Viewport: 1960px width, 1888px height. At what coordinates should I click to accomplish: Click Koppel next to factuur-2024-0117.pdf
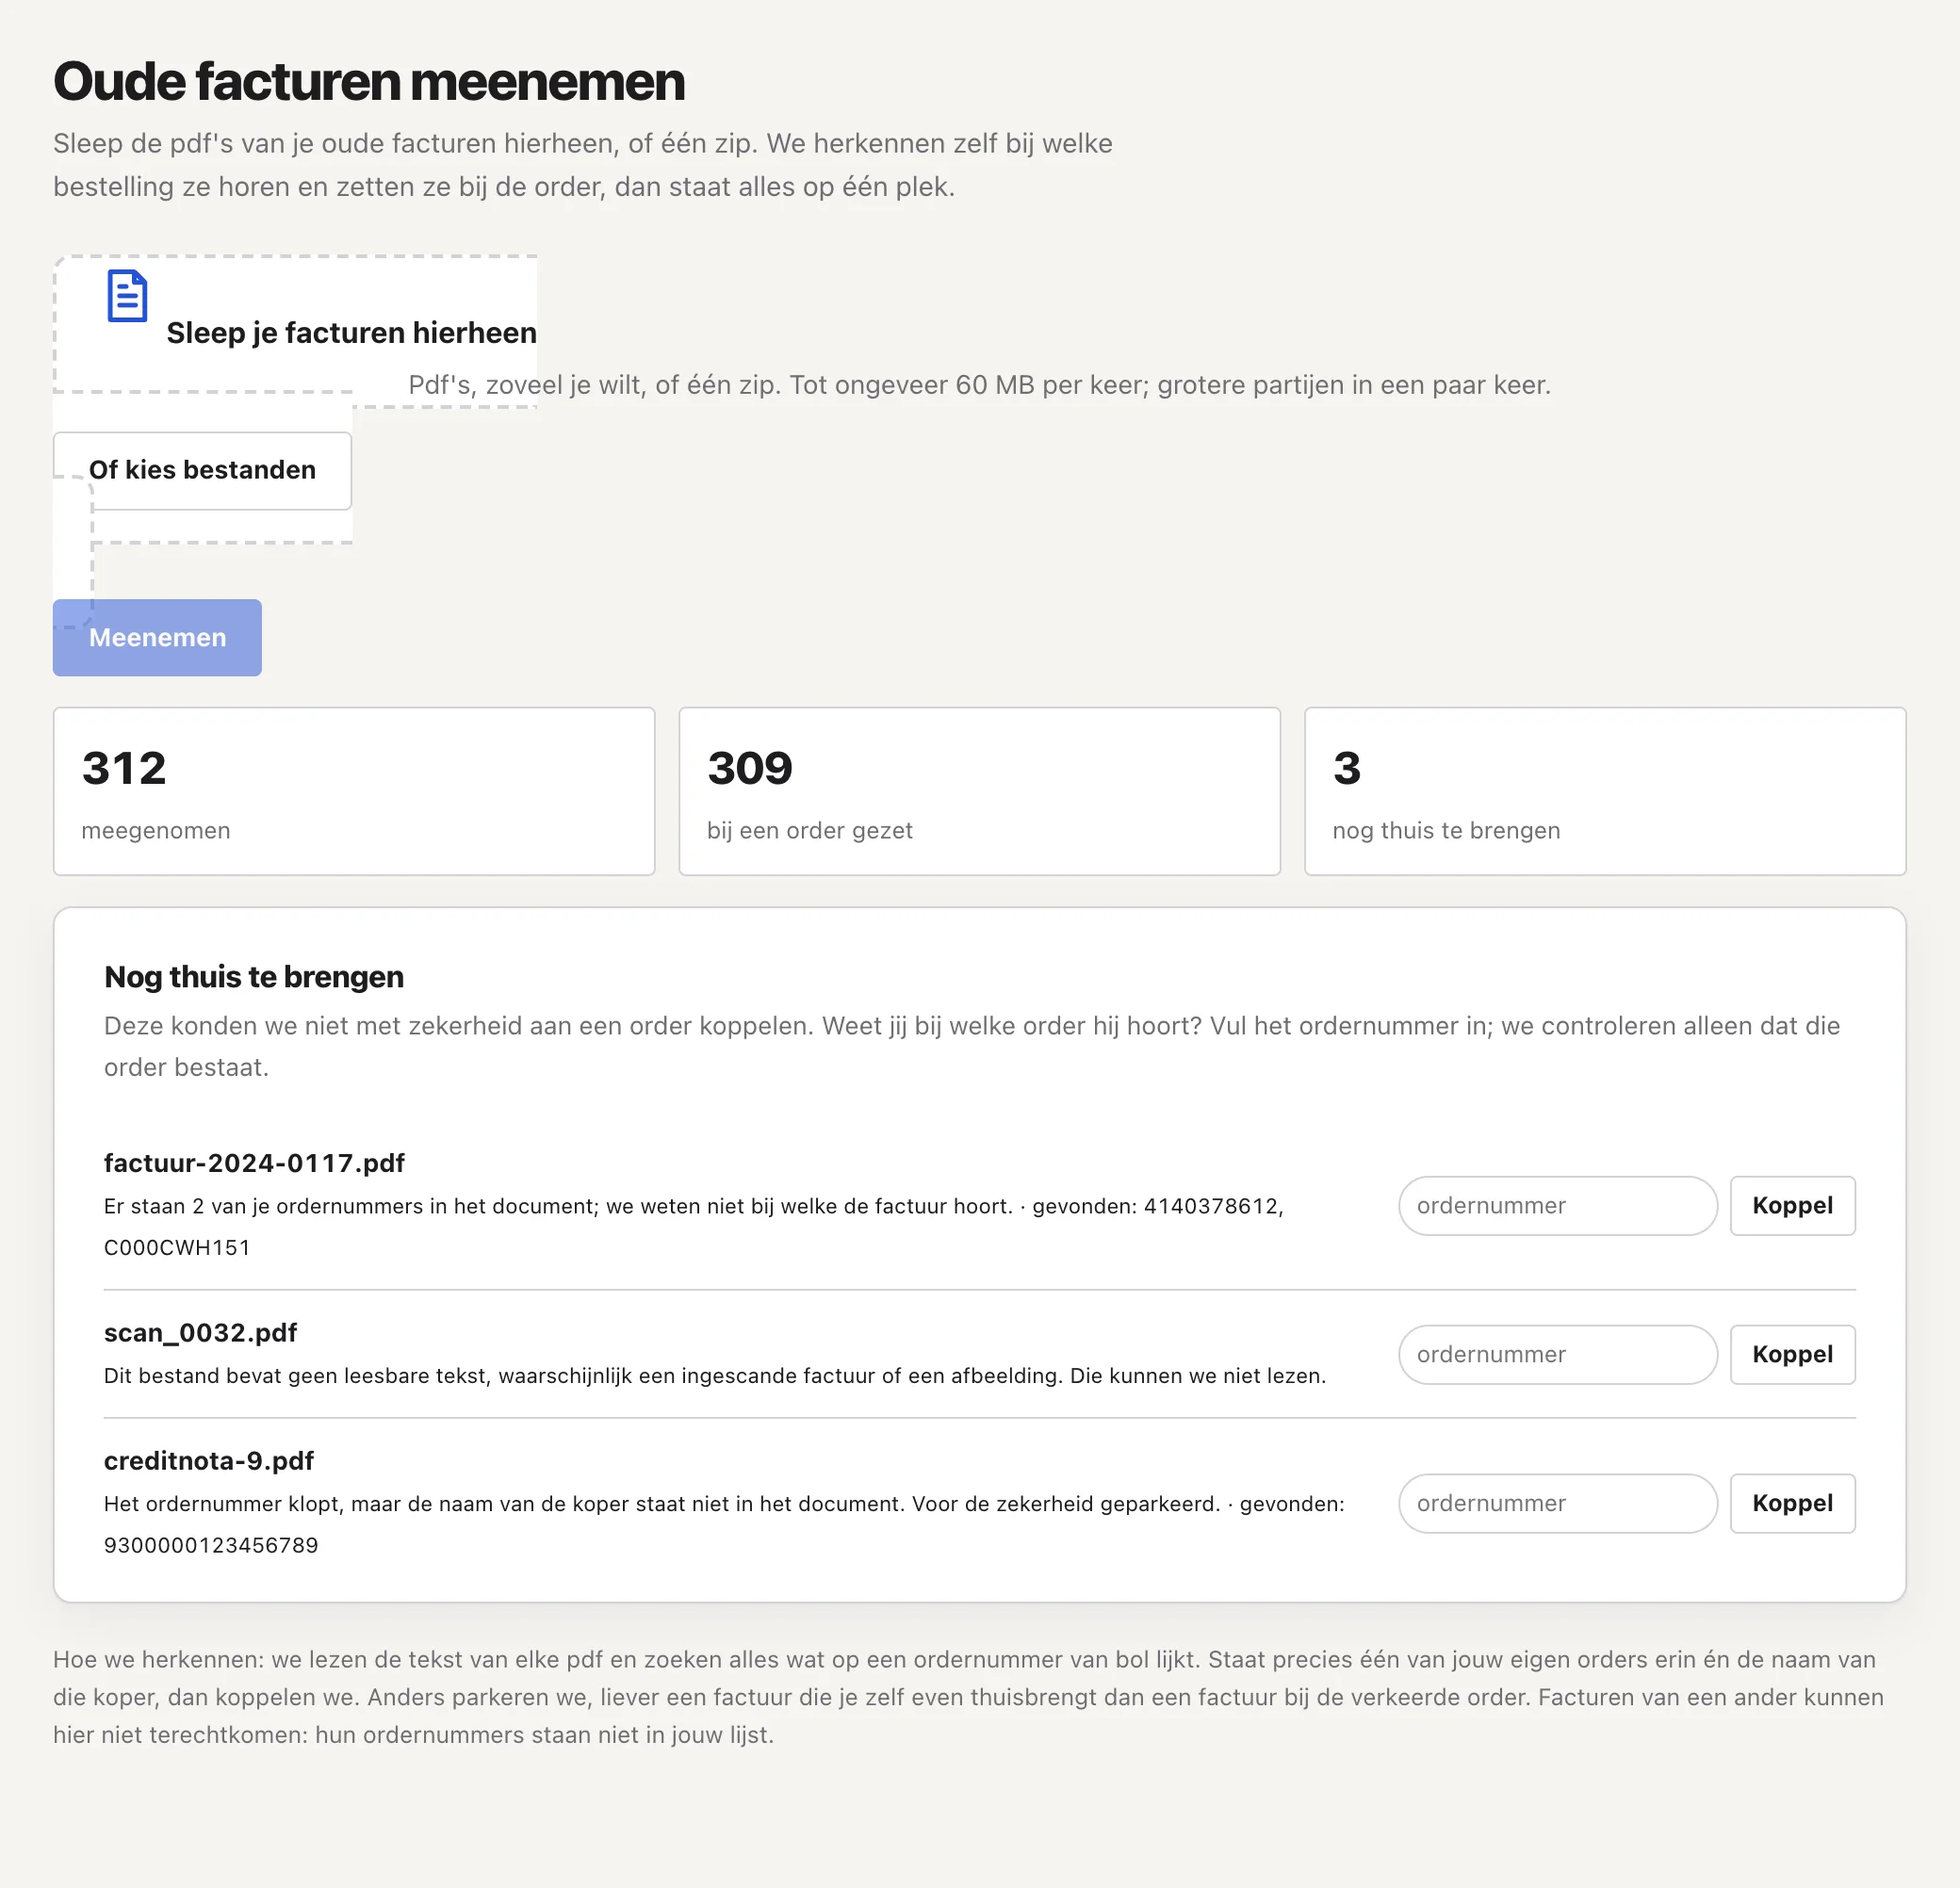pyautogui.click(x=1792, y=1205)
